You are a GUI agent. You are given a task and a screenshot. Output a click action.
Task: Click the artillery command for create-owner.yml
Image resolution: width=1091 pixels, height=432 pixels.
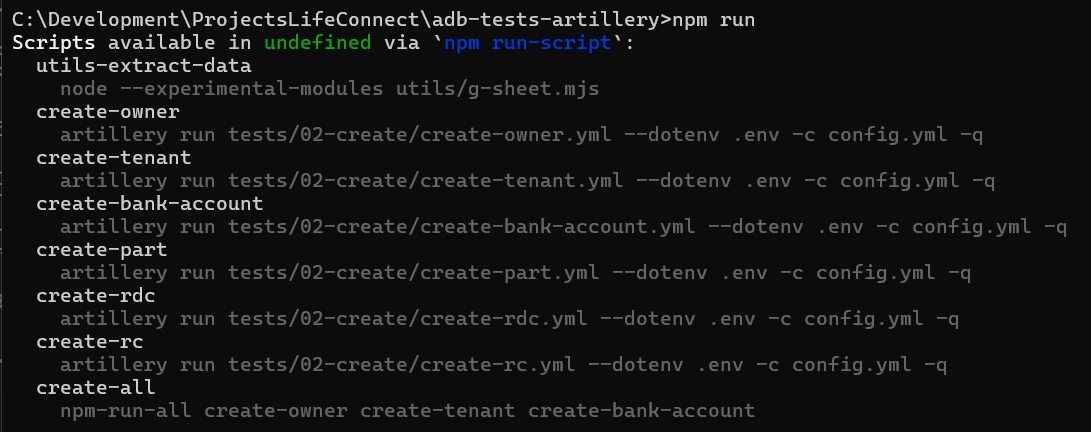pyautogui.click(x=521, y=135)
